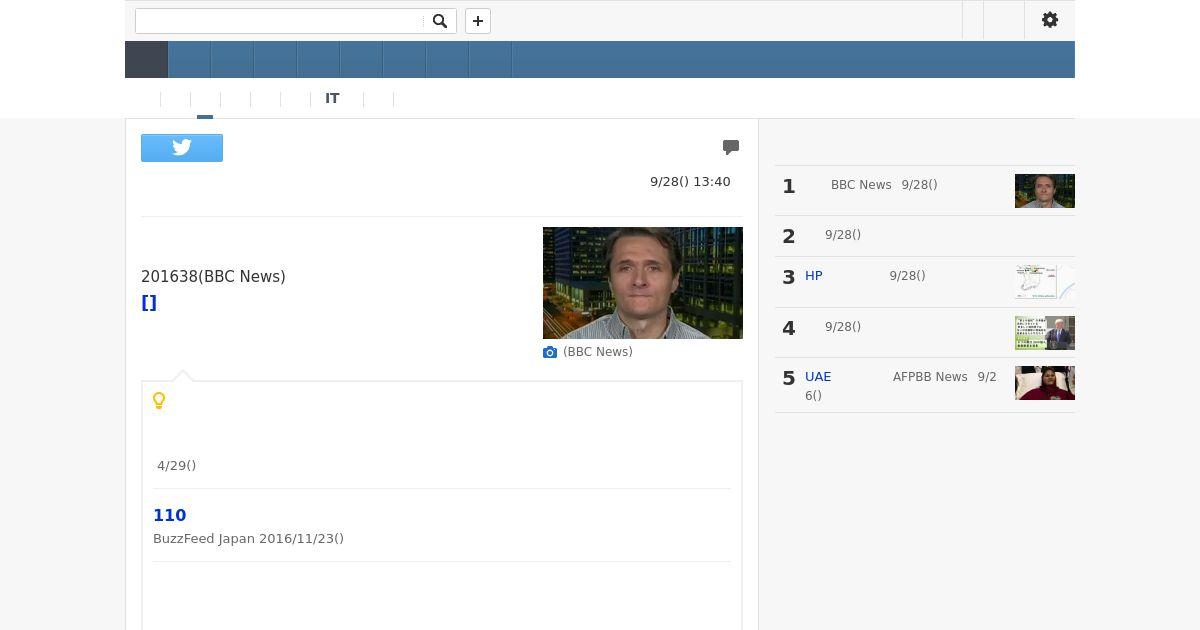The width and height of the screenshot is (1200, 630).
Task: Click the thumbnail of ranking item 1
Action: 1045,191
